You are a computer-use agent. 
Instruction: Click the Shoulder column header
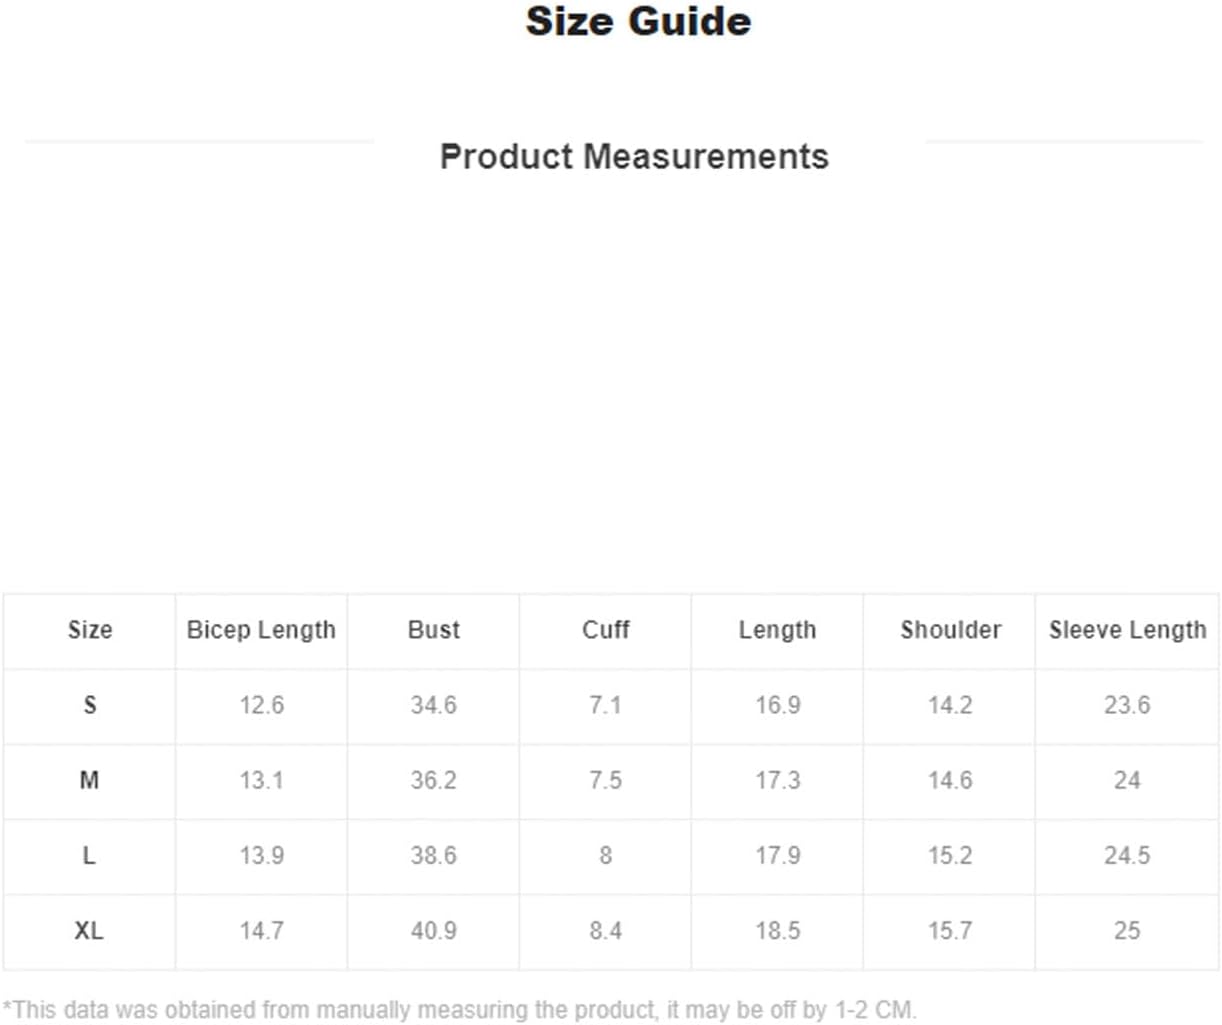click(949, 630)
